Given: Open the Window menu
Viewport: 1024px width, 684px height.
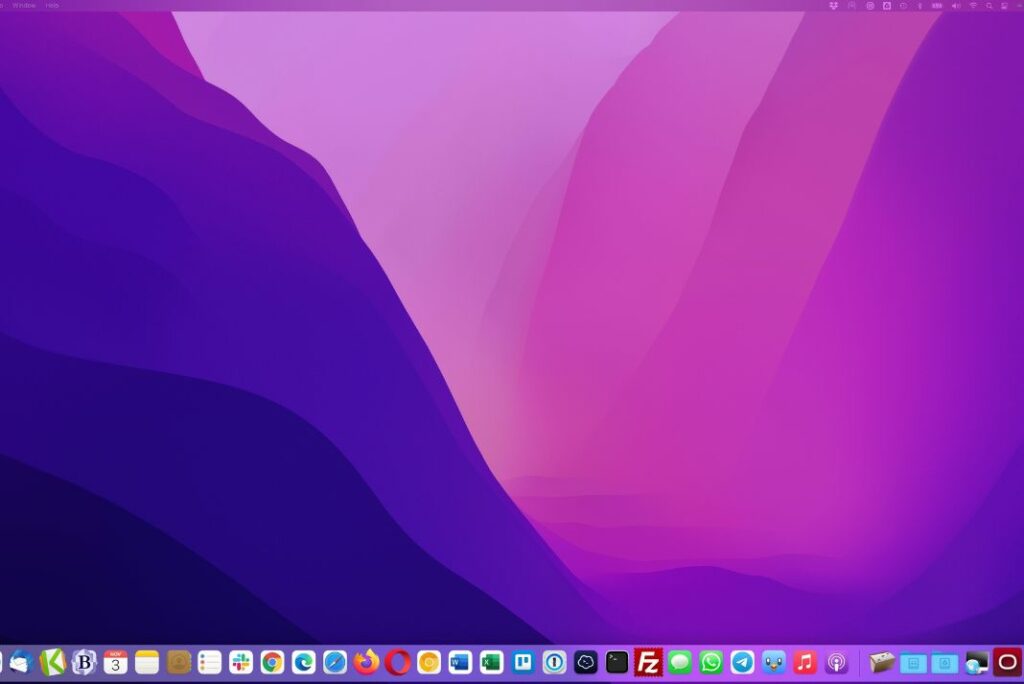Looking at the screenshot, I should point(24,5).
